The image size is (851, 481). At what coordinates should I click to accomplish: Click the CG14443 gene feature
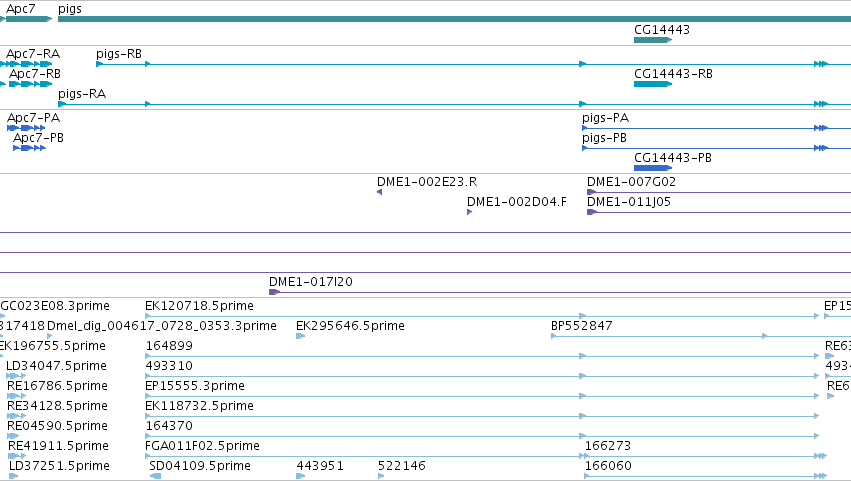653,40
